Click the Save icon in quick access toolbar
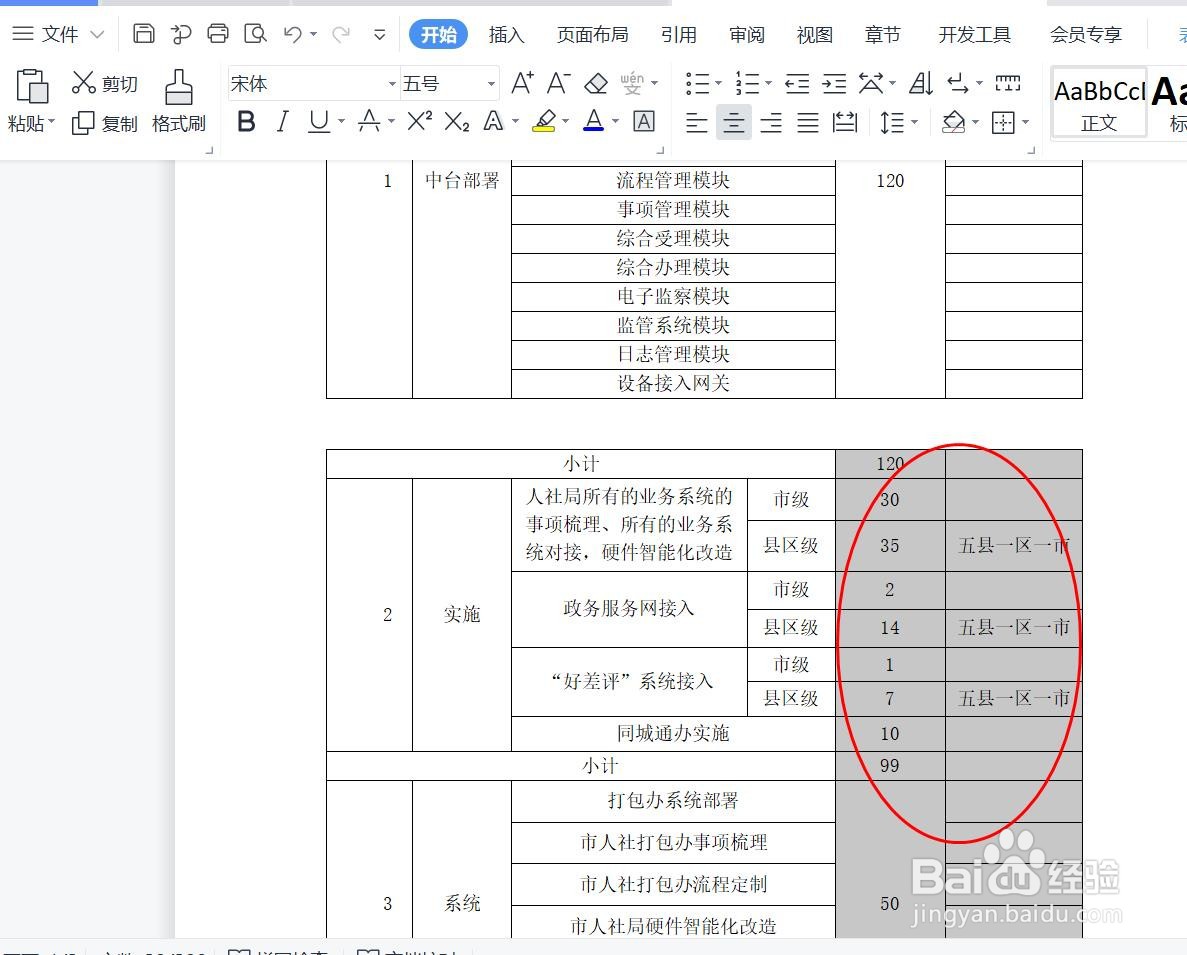 click(143, 33)
